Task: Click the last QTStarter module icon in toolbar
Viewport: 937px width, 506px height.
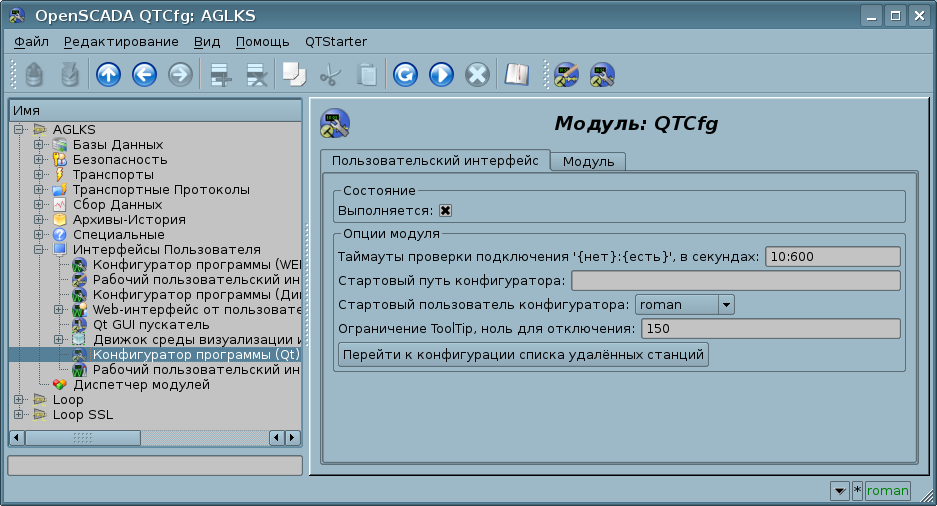Action: pyautogui.click(x=602, y=74)
